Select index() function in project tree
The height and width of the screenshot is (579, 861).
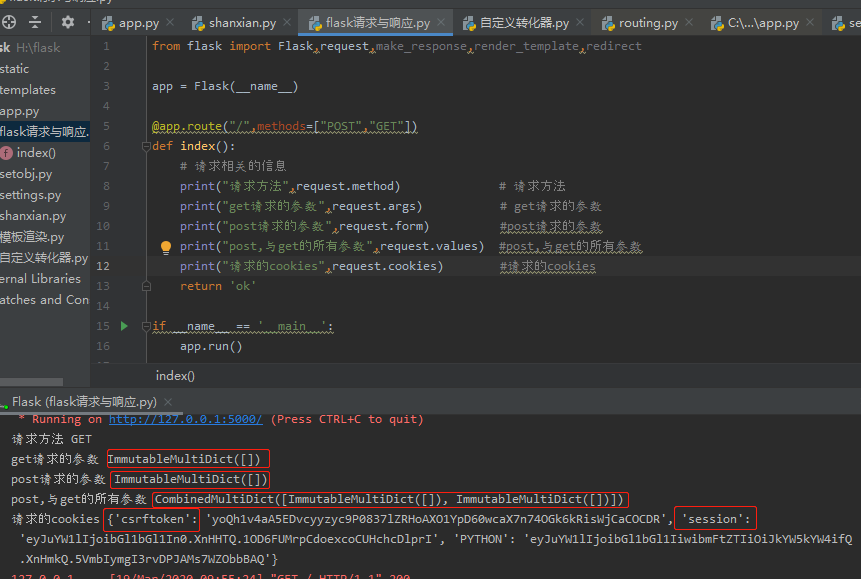click(x=36, y=153)
